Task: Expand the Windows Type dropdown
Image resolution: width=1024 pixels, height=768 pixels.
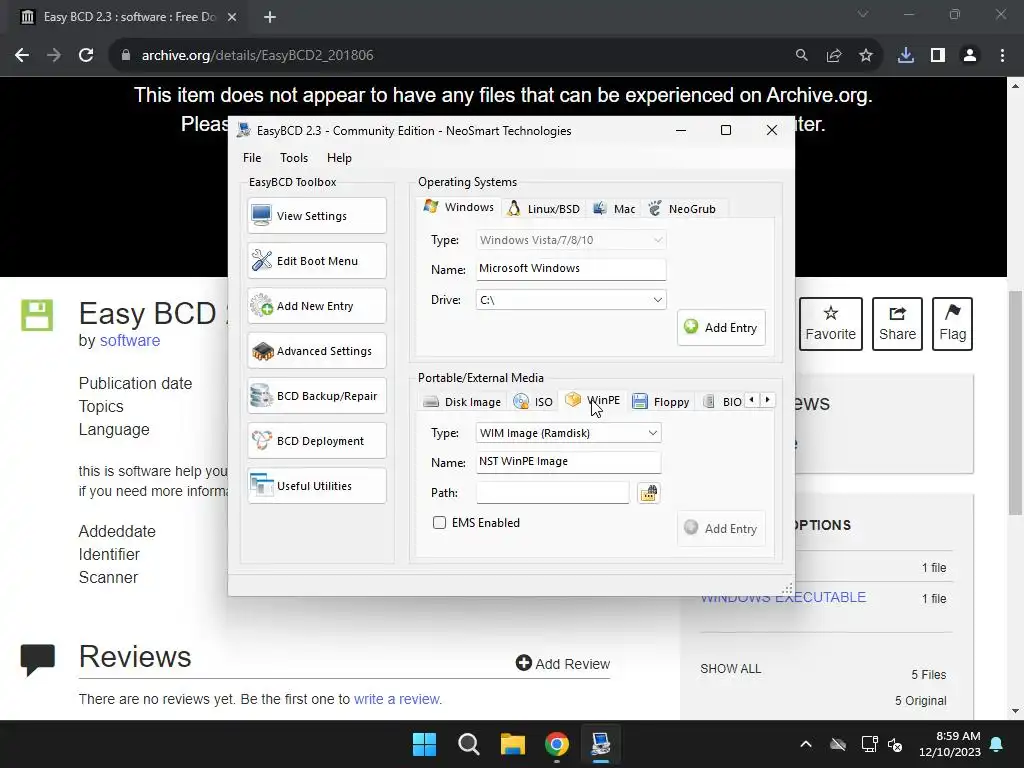Action: pyautogui.click(x=571, y=240)
